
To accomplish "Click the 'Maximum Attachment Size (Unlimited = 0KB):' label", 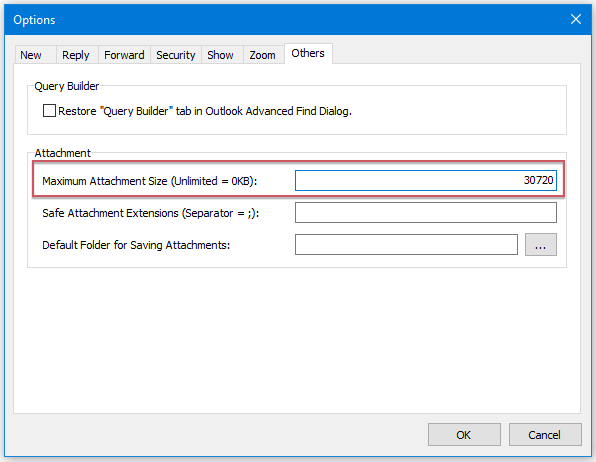I will pyautogui.click(x=149, y=181).
